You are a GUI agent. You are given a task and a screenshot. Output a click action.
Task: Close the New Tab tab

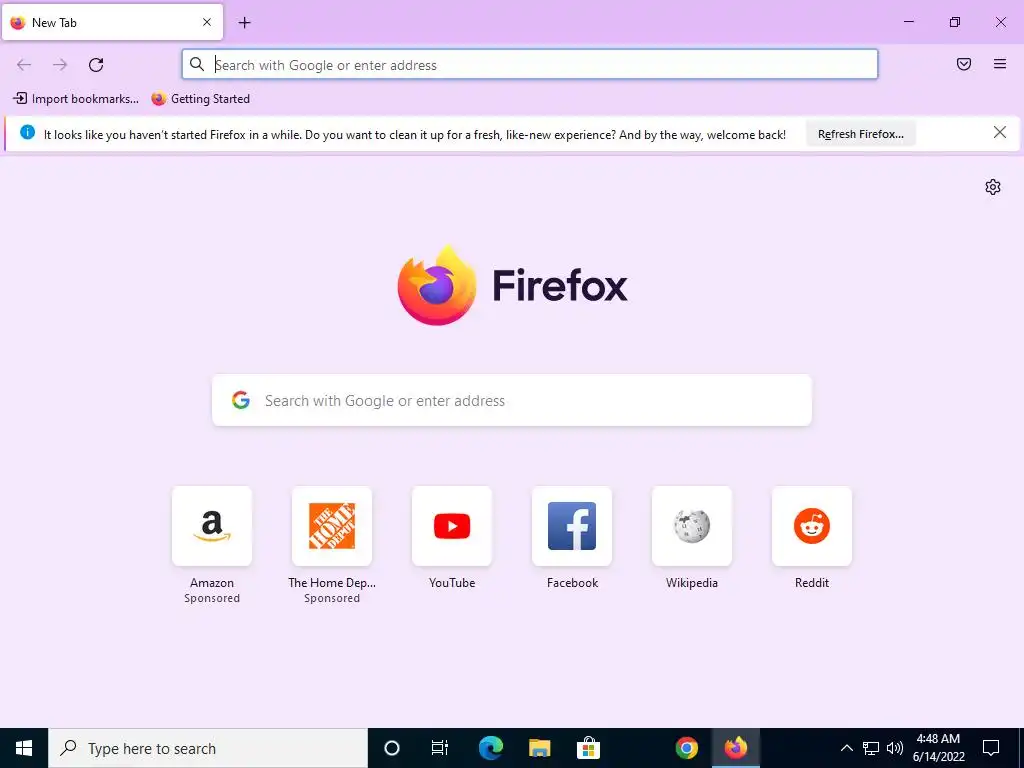pos(207,22)
